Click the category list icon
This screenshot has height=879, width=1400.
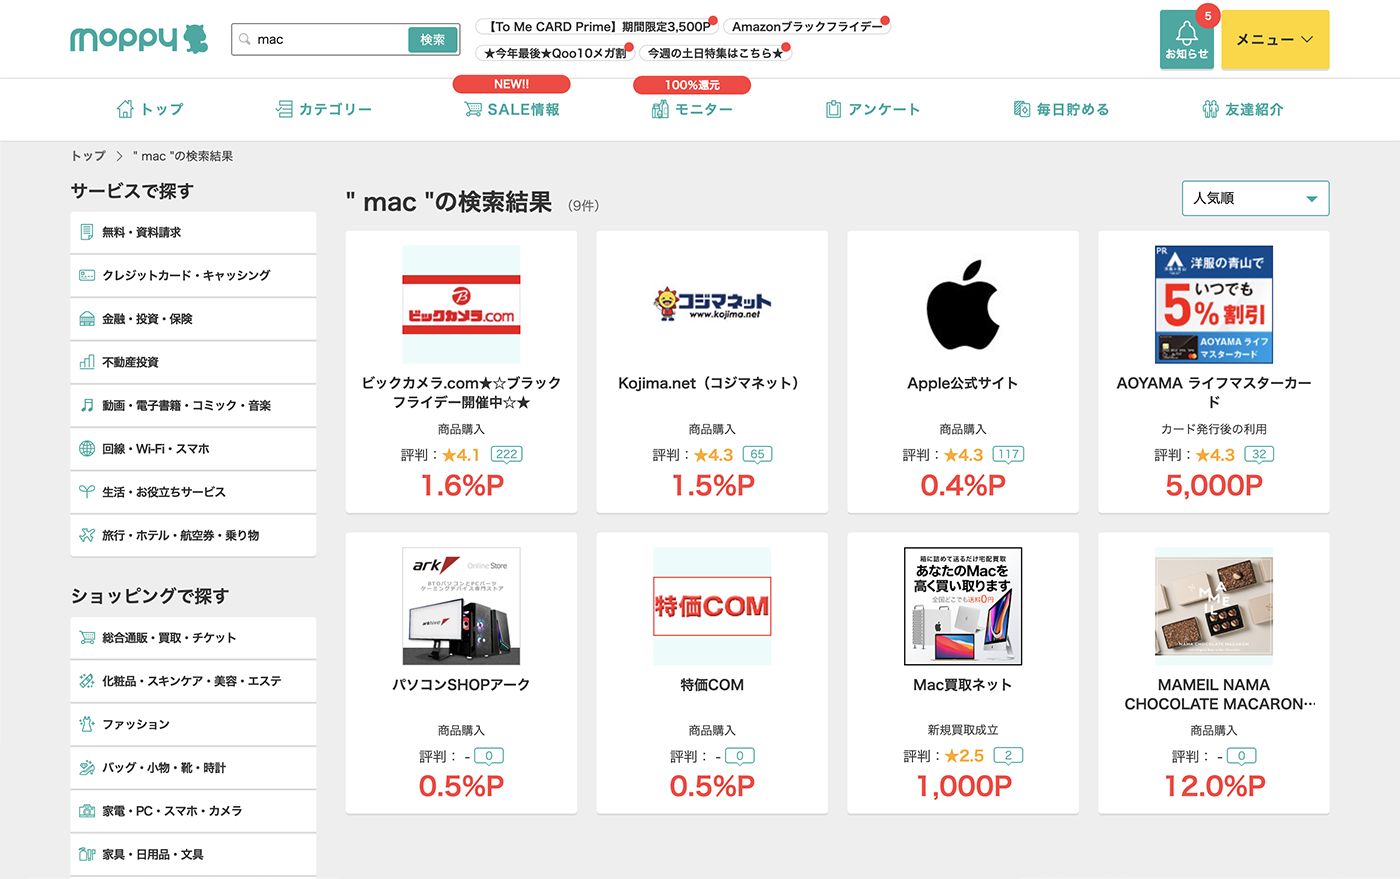pos(284,109)
